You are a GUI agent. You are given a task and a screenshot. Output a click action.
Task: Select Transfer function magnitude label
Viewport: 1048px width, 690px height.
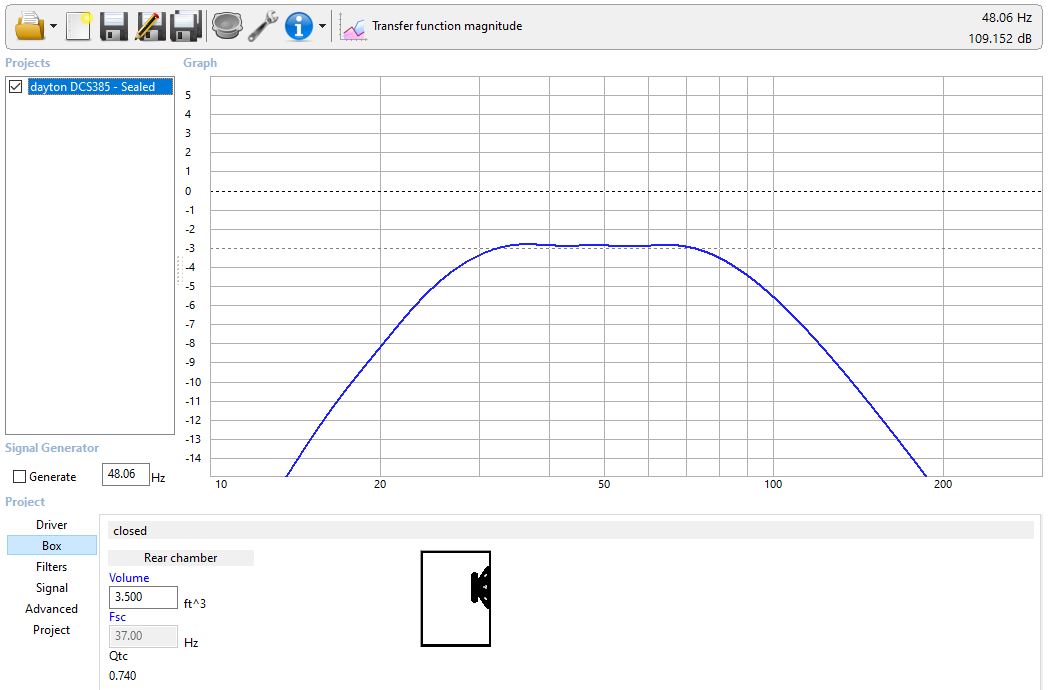click(447, 26)
